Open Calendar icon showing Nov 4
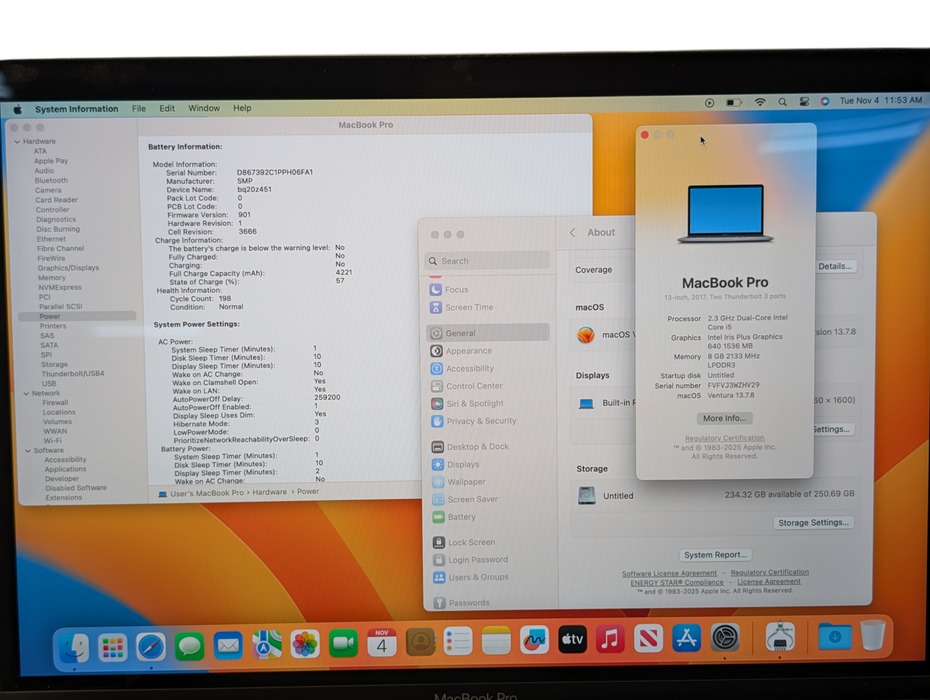Image resolution: width=930 pixels, height=700 pixels. point(382,642)
